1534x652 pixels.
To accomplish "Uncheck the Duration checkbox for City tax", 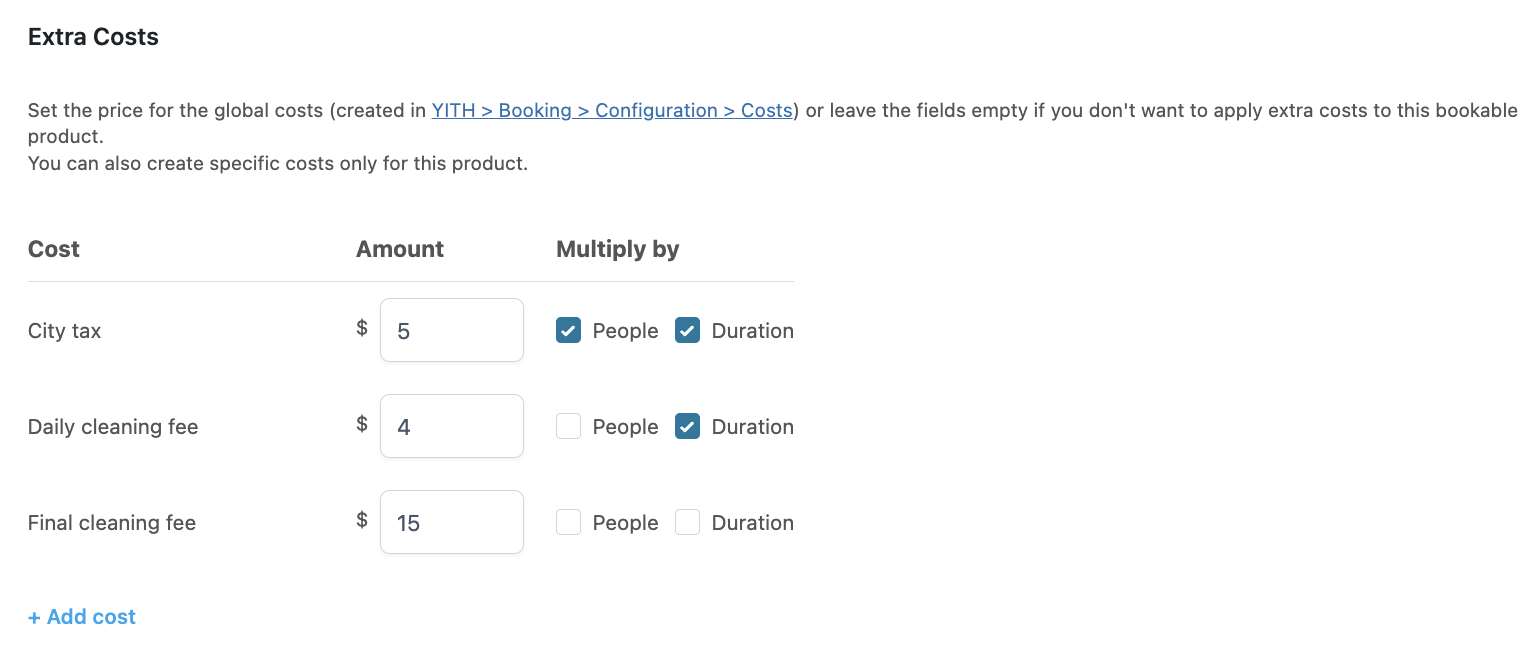I will (x=687, y=331).
